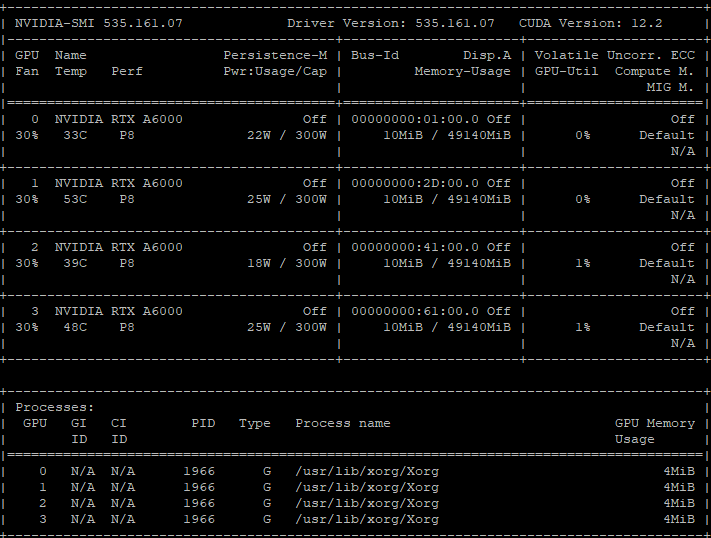The width and height of the screenshot is (711, 538).
Task: Click the Persistence-M column header
Action: (x=275, y=55)
